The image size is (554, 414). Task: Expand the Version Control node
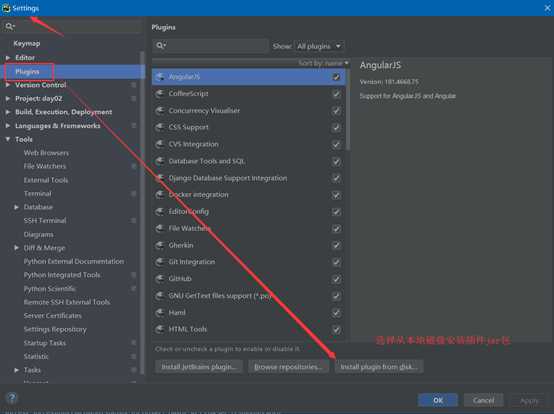(x=8, y=85)
